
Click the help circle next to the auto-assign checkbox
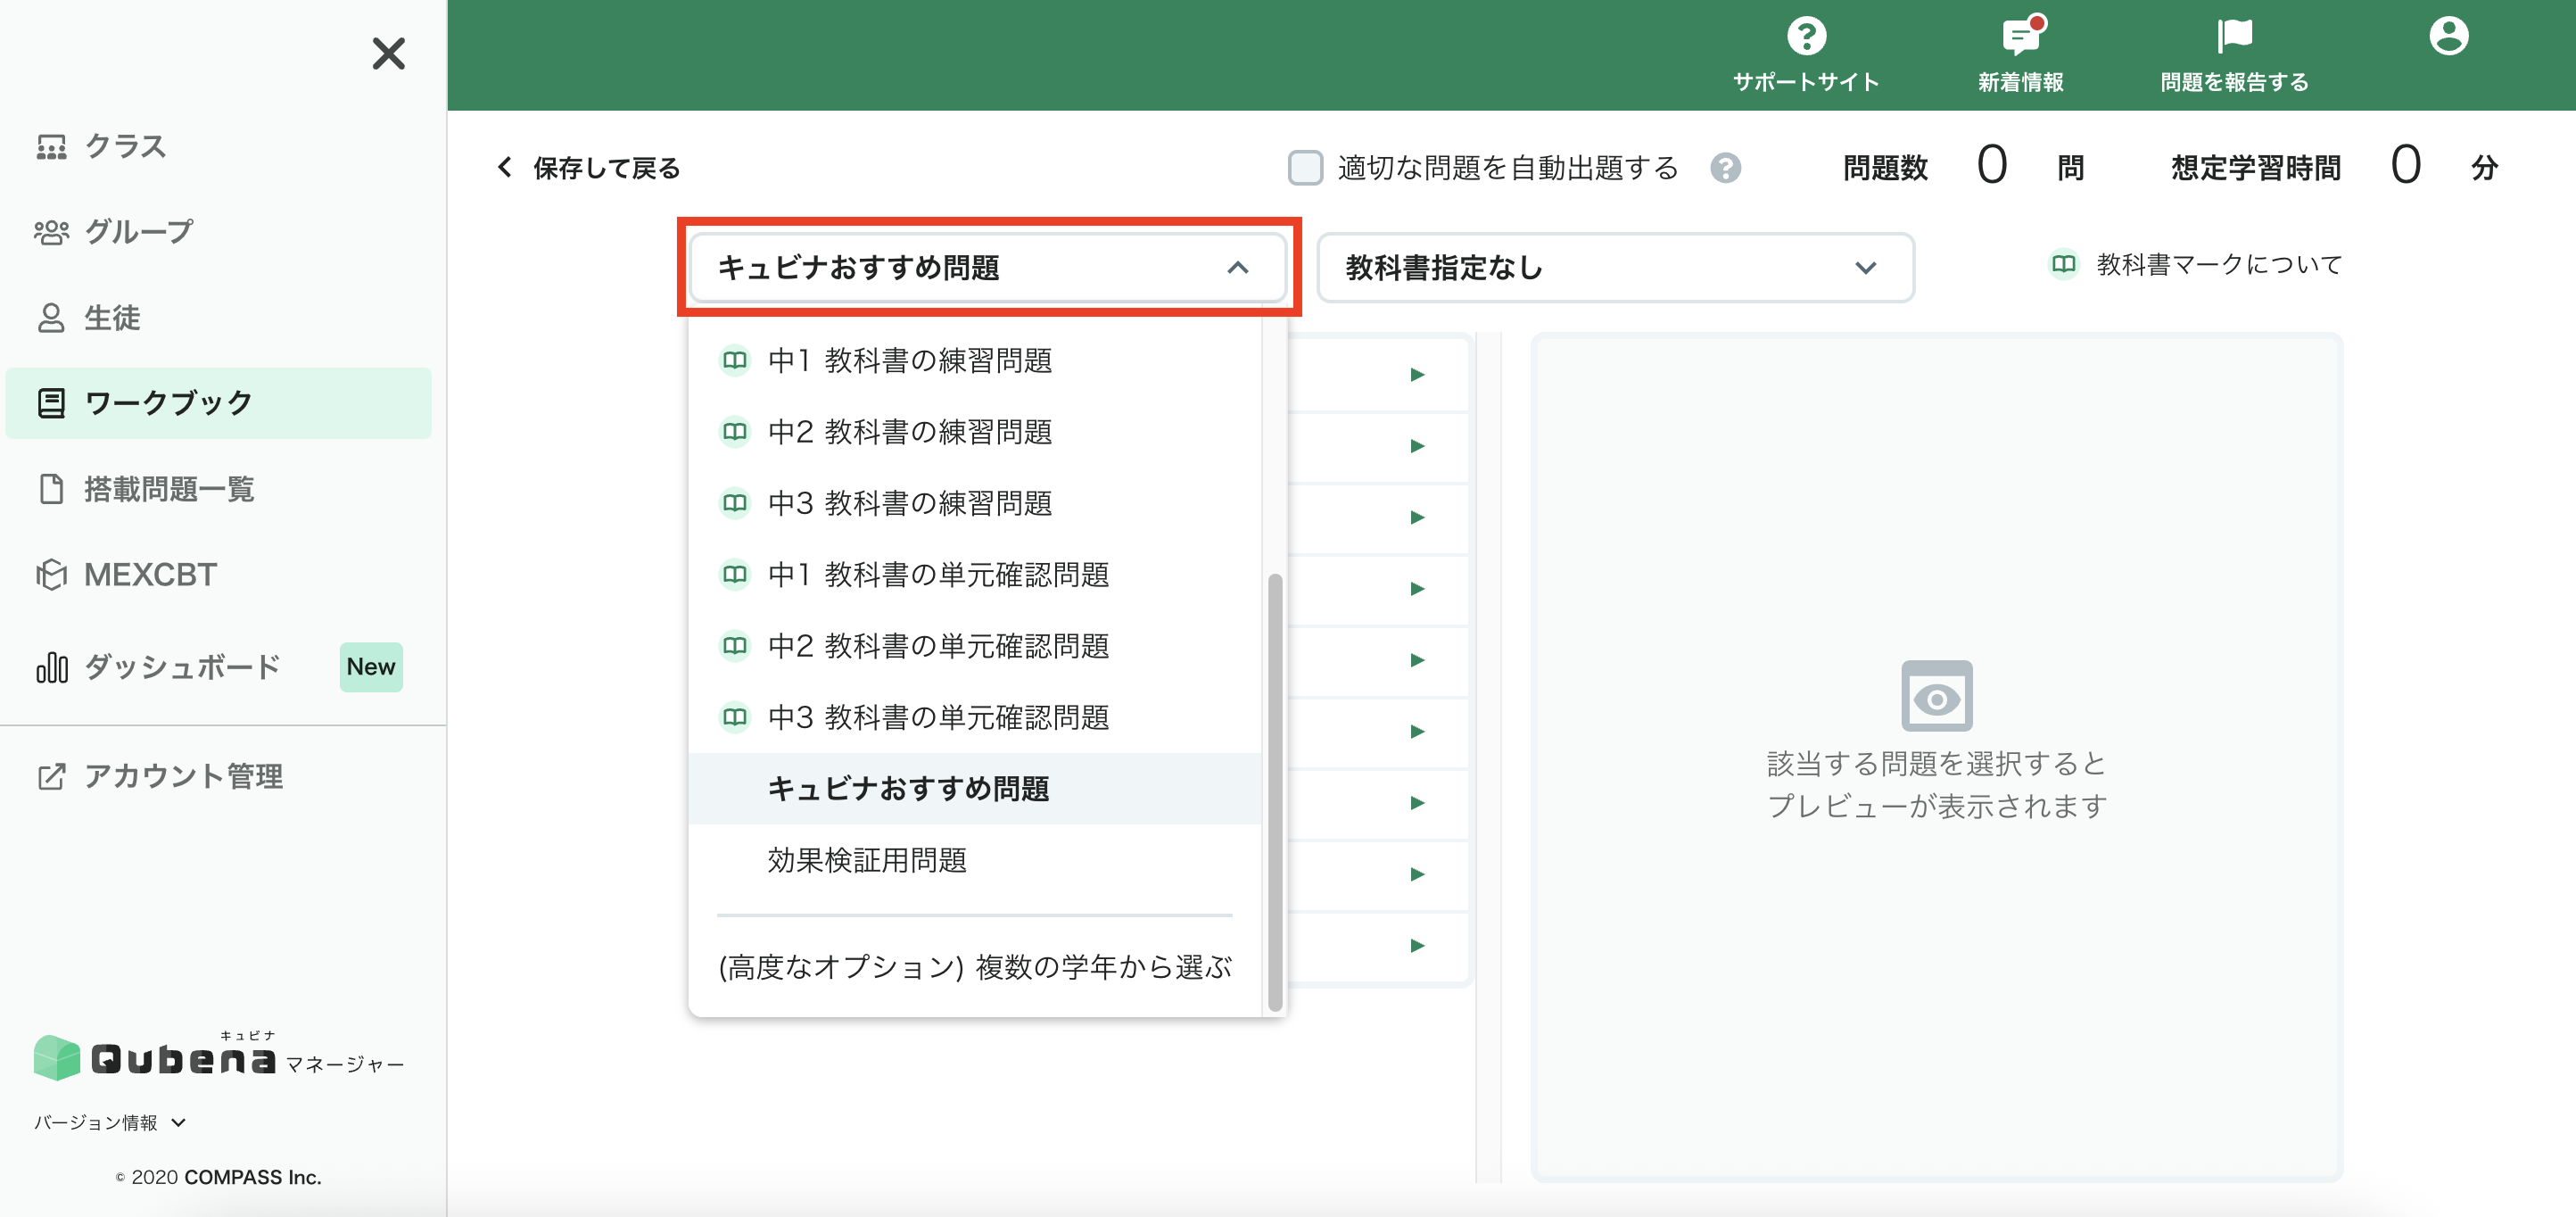tap(1729, 168)
